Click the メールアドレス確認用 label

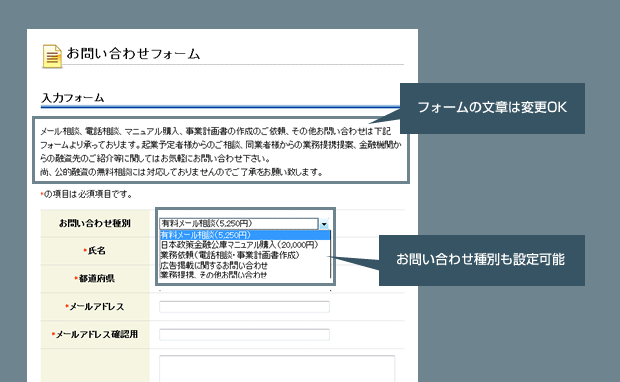point(95,335)
